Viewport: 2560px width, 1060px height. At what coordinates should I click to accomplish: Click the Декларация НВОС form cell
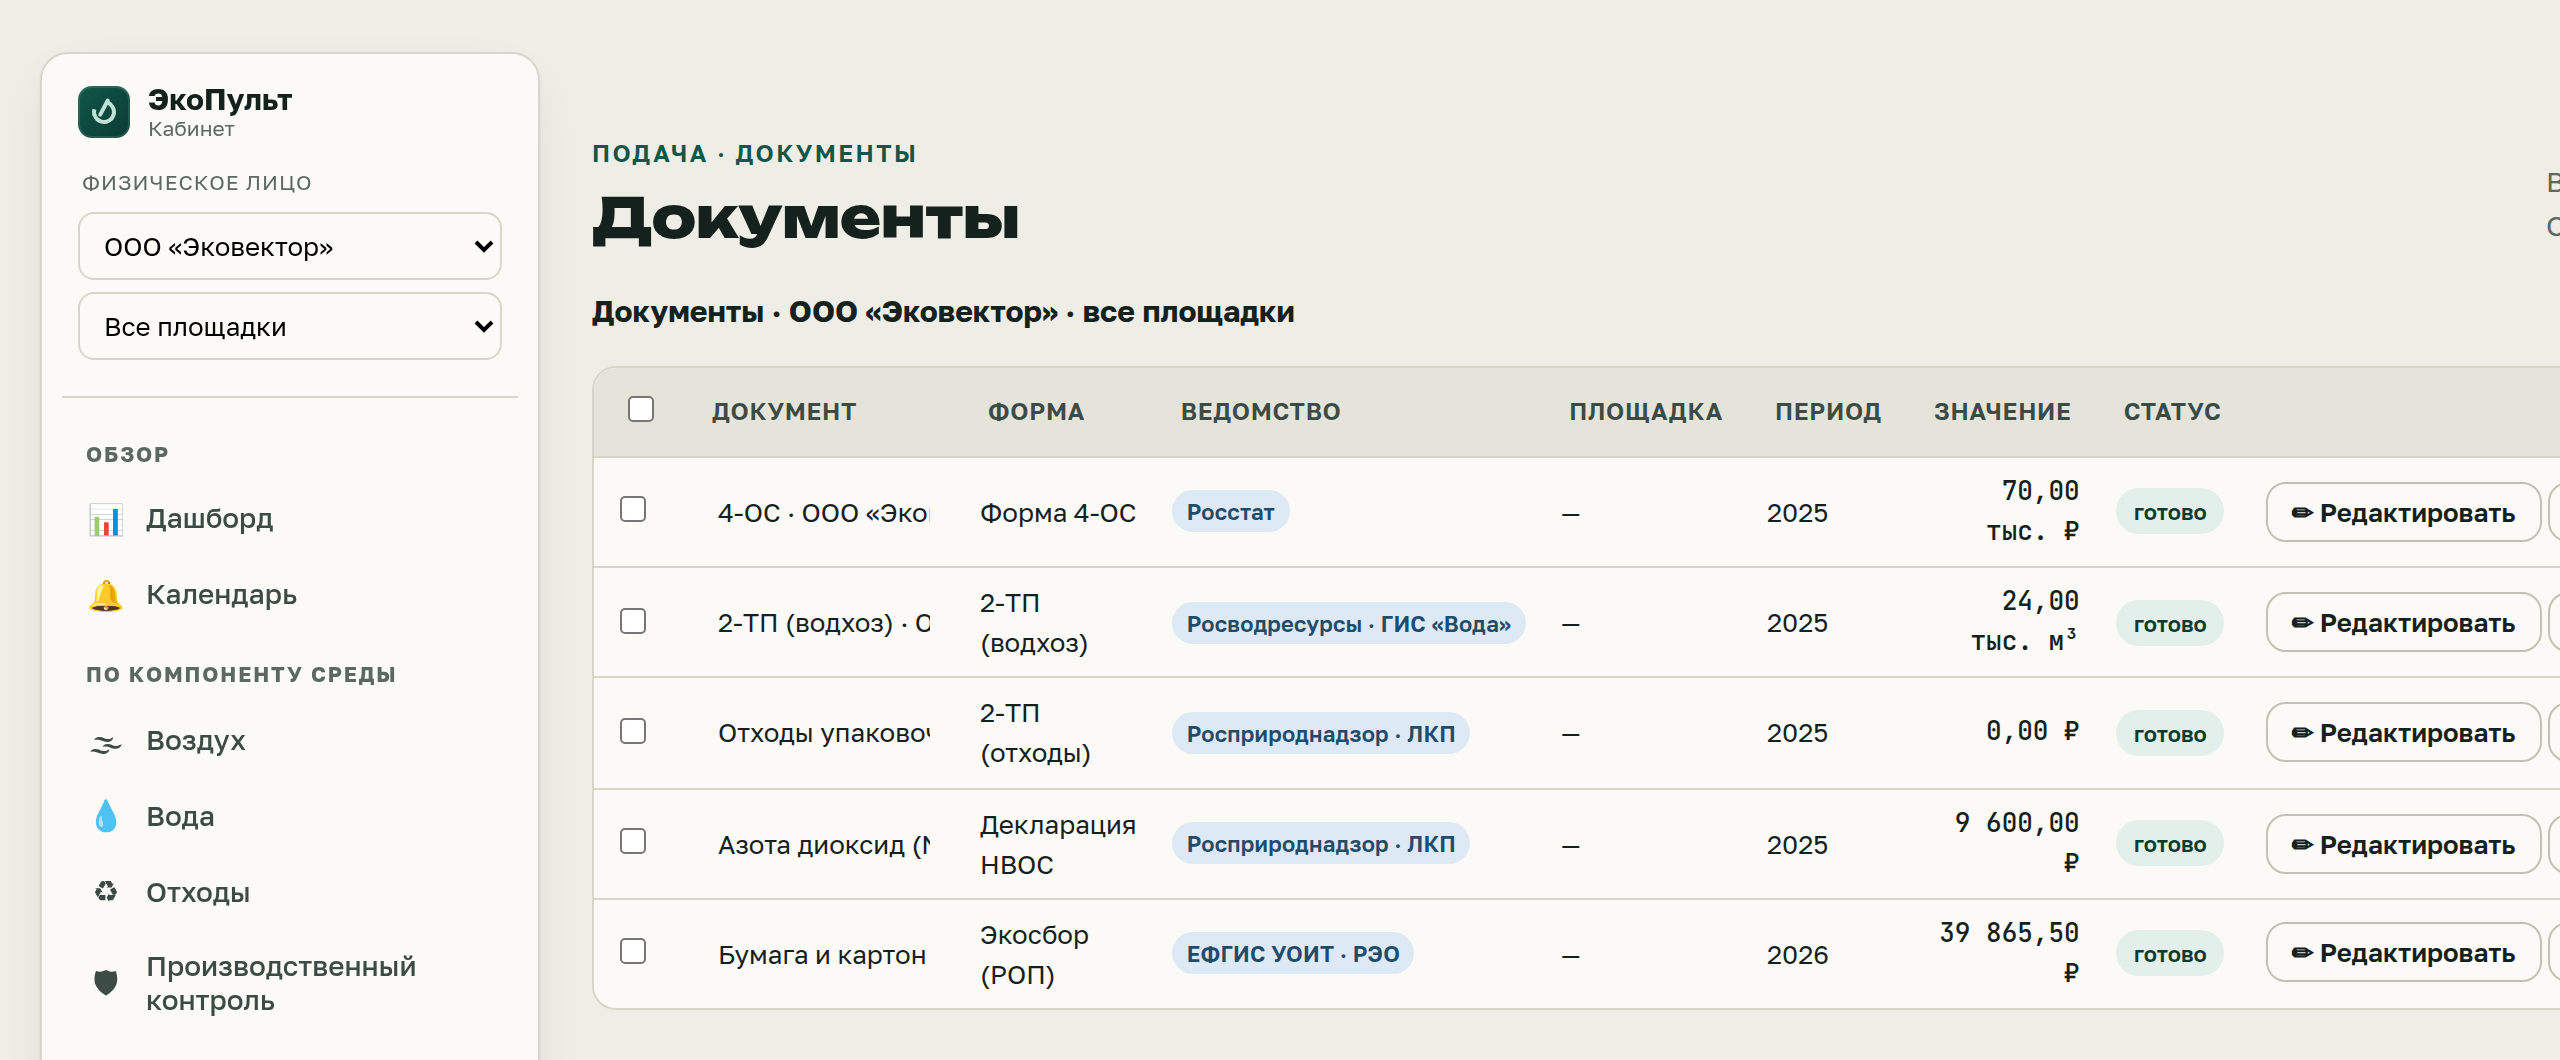coord(1058,845)
